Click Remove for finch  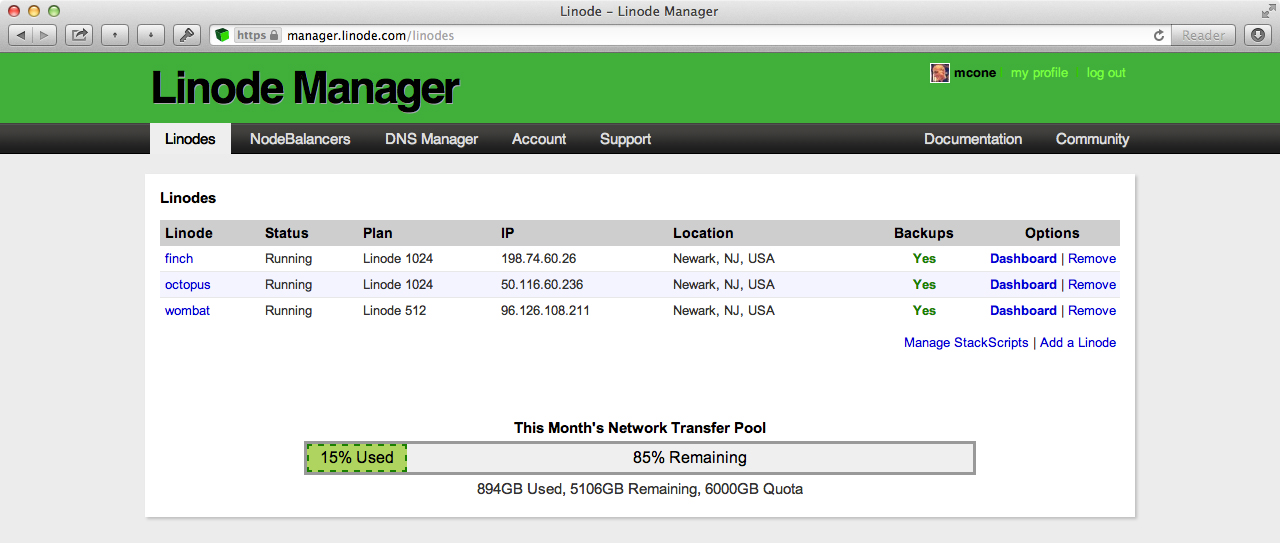[x=1092, y=259]
